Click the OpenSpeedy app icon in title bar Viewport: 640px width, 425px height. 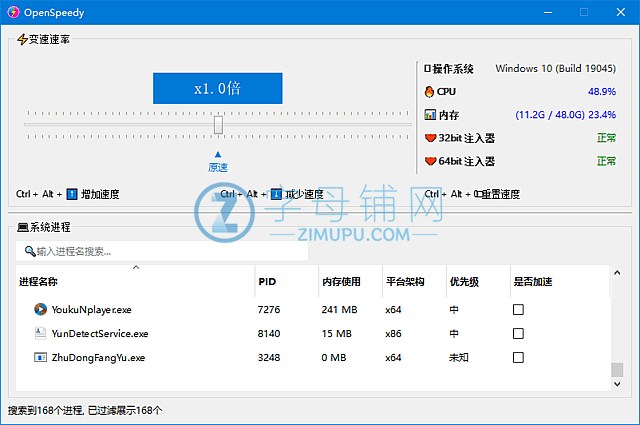click(15, 12)
